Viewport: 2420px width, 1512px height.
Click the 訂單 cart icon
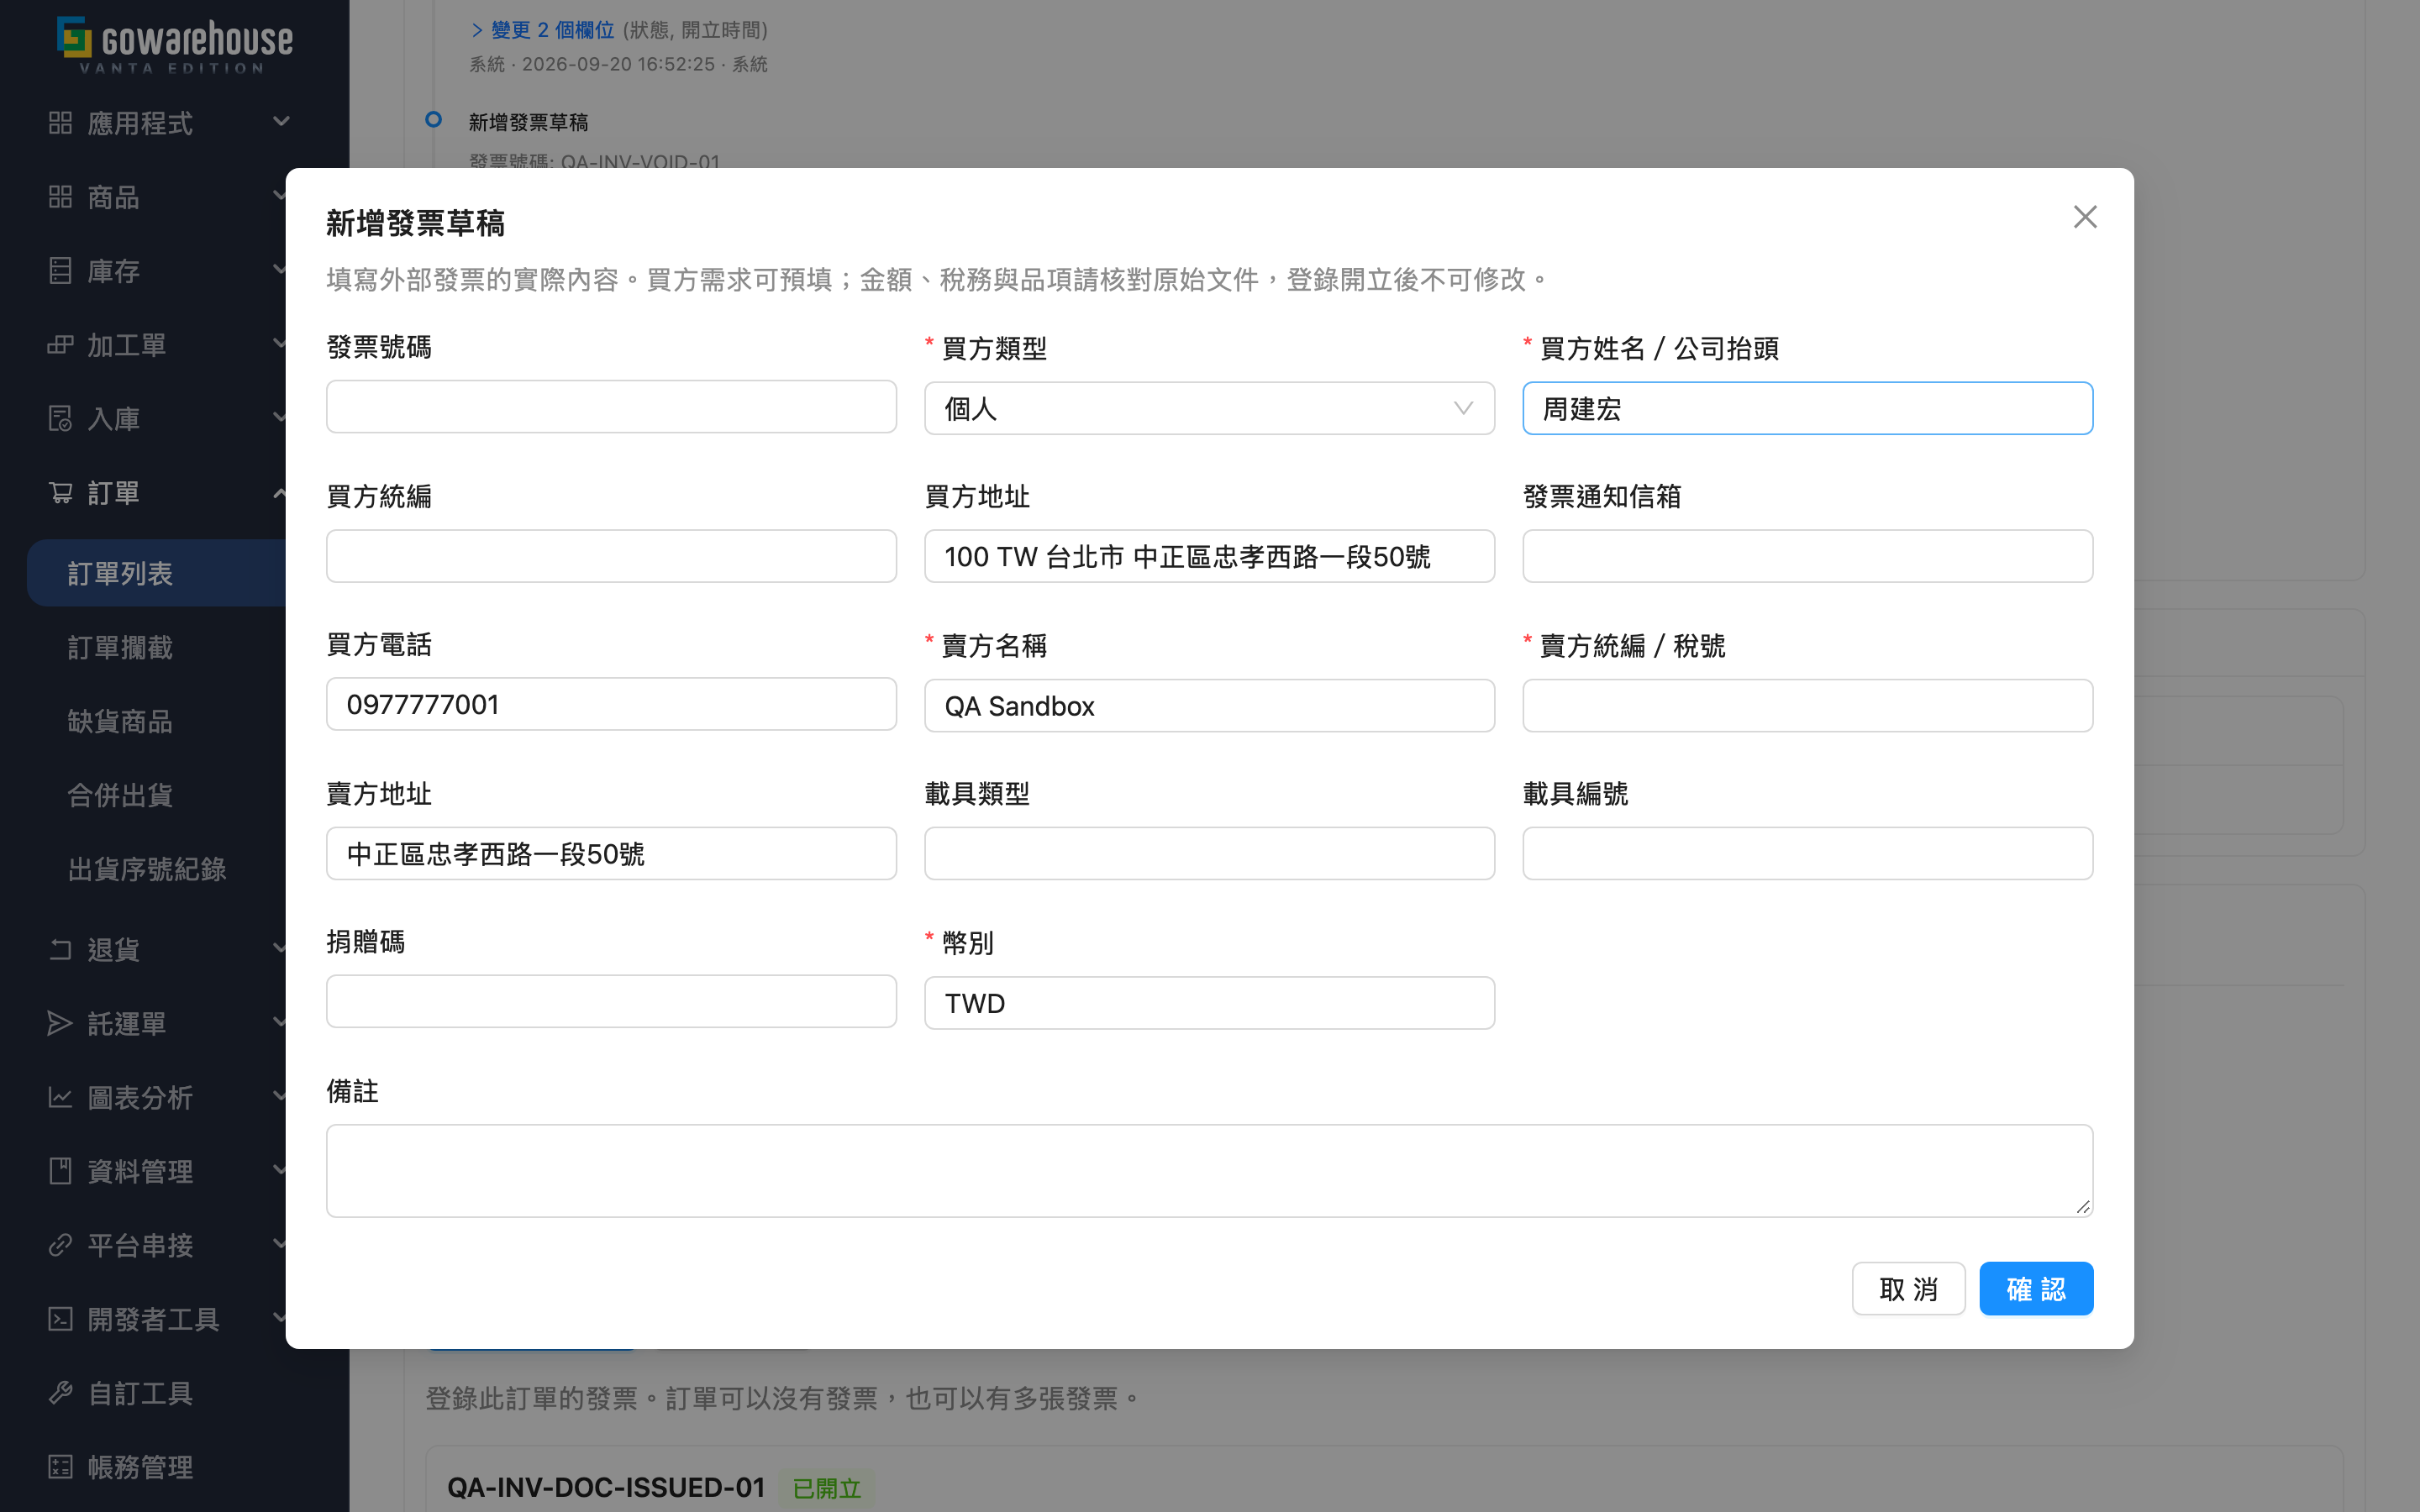click(60, 493)
